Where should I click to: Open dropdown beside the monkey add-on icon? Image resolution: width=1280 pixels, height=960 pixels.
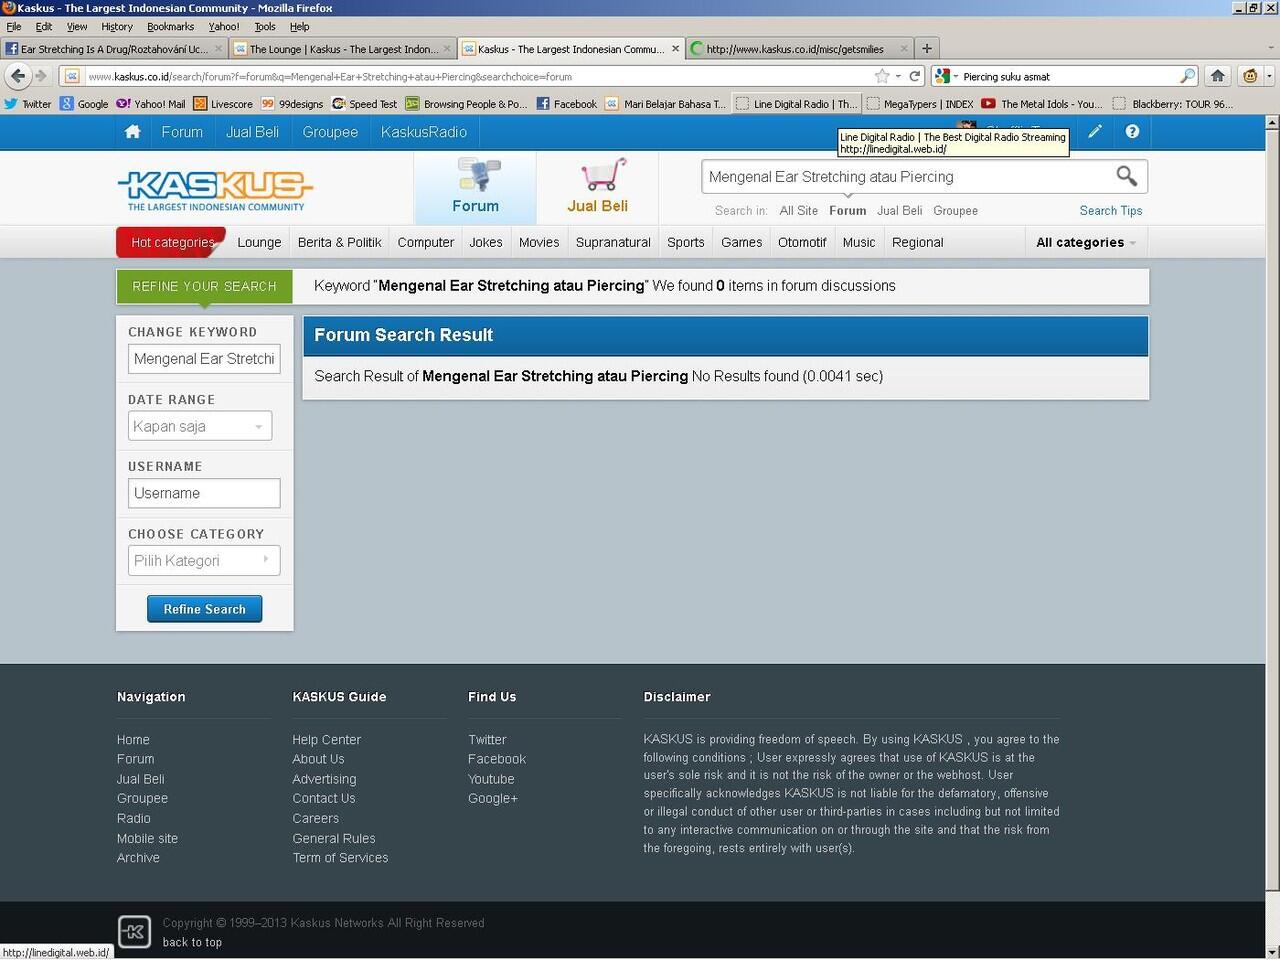click(x=1269, y=76)
